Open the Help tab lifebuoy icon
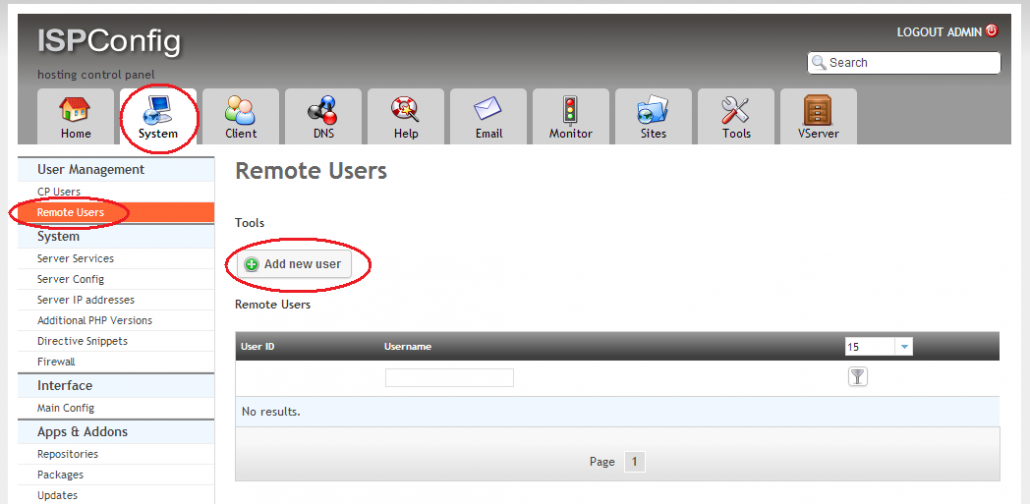 click(x=405, y=109)
